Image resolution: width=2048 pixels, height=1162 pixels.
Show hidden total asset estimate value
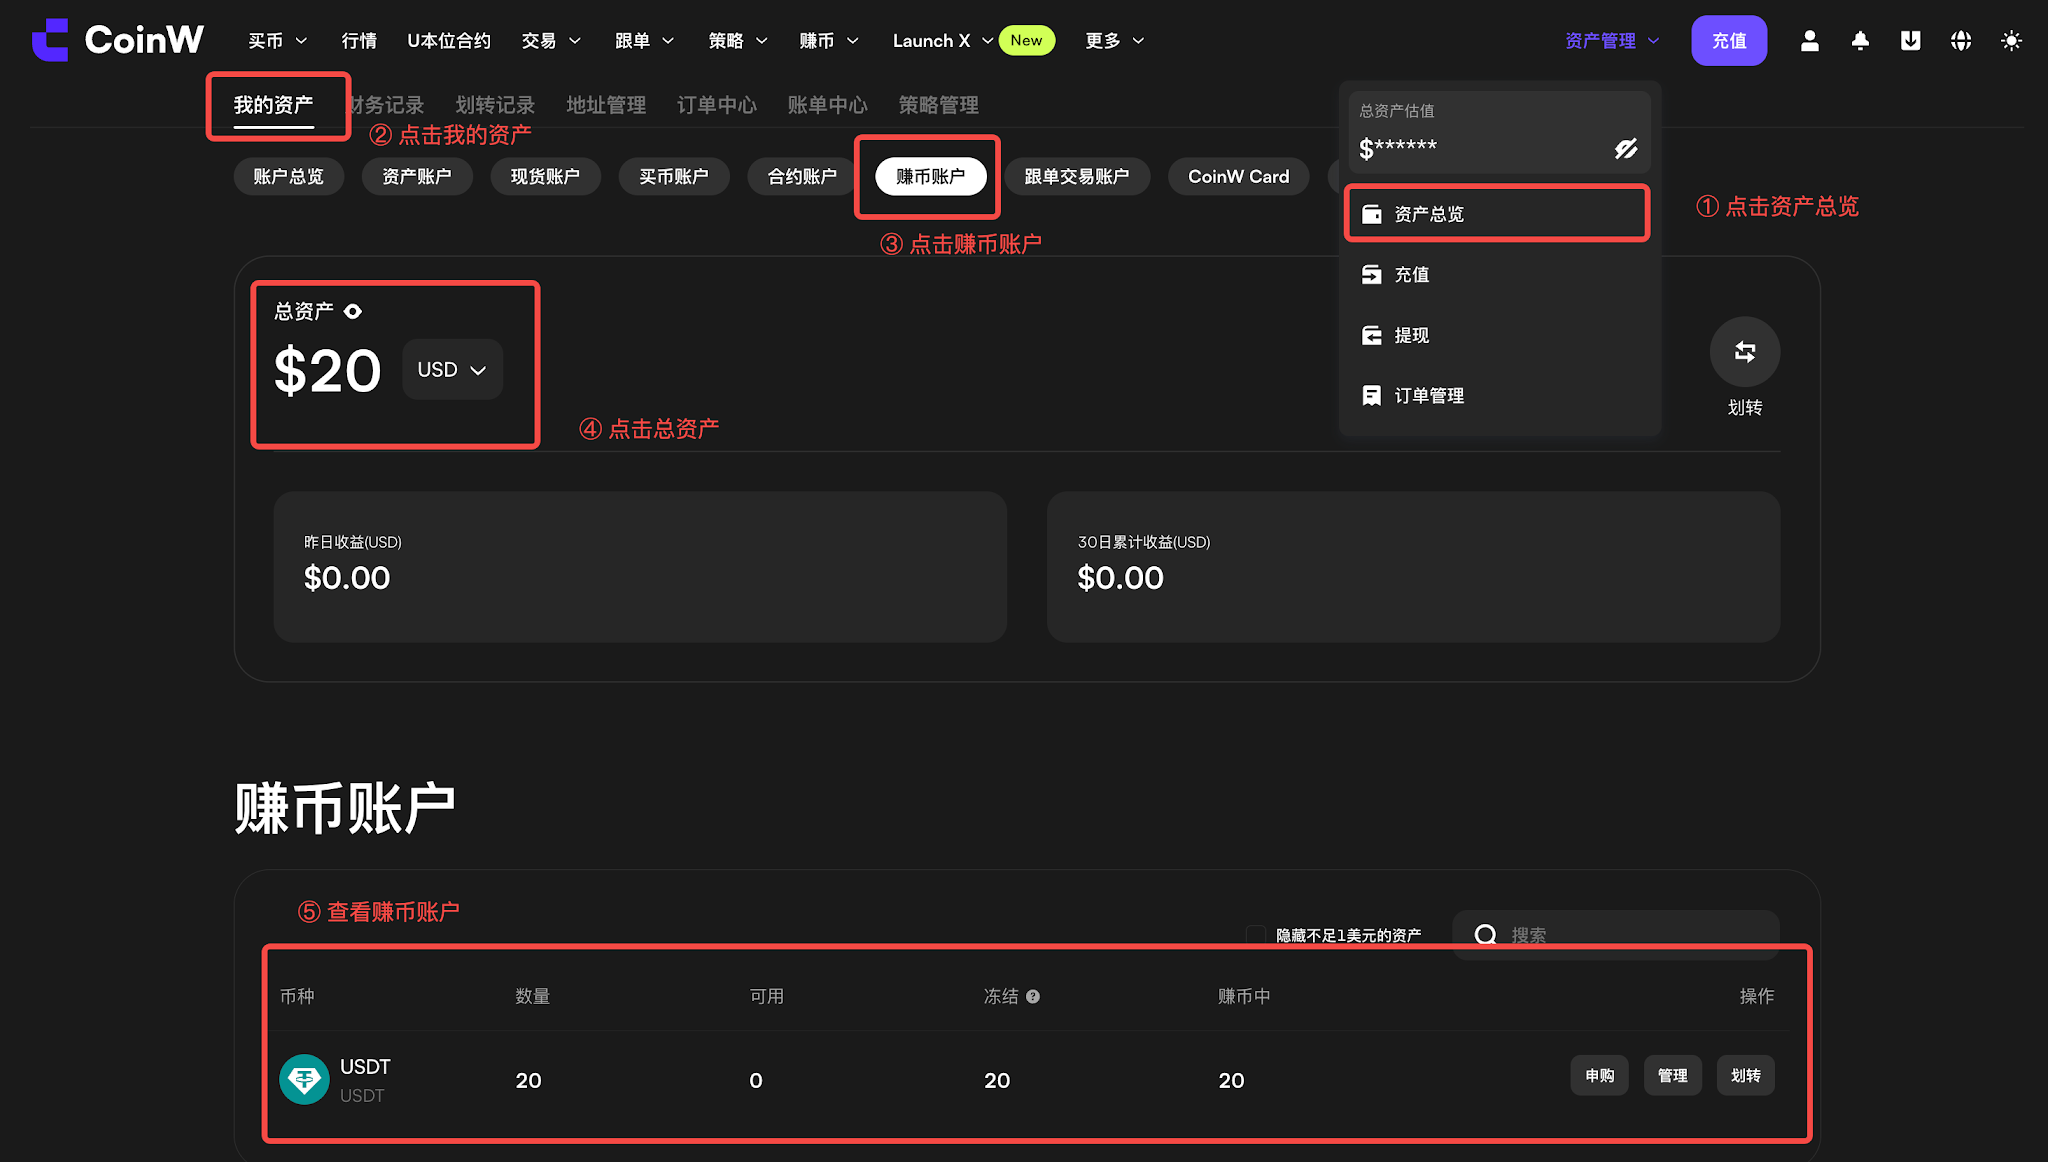click(x=1626, y=149)
